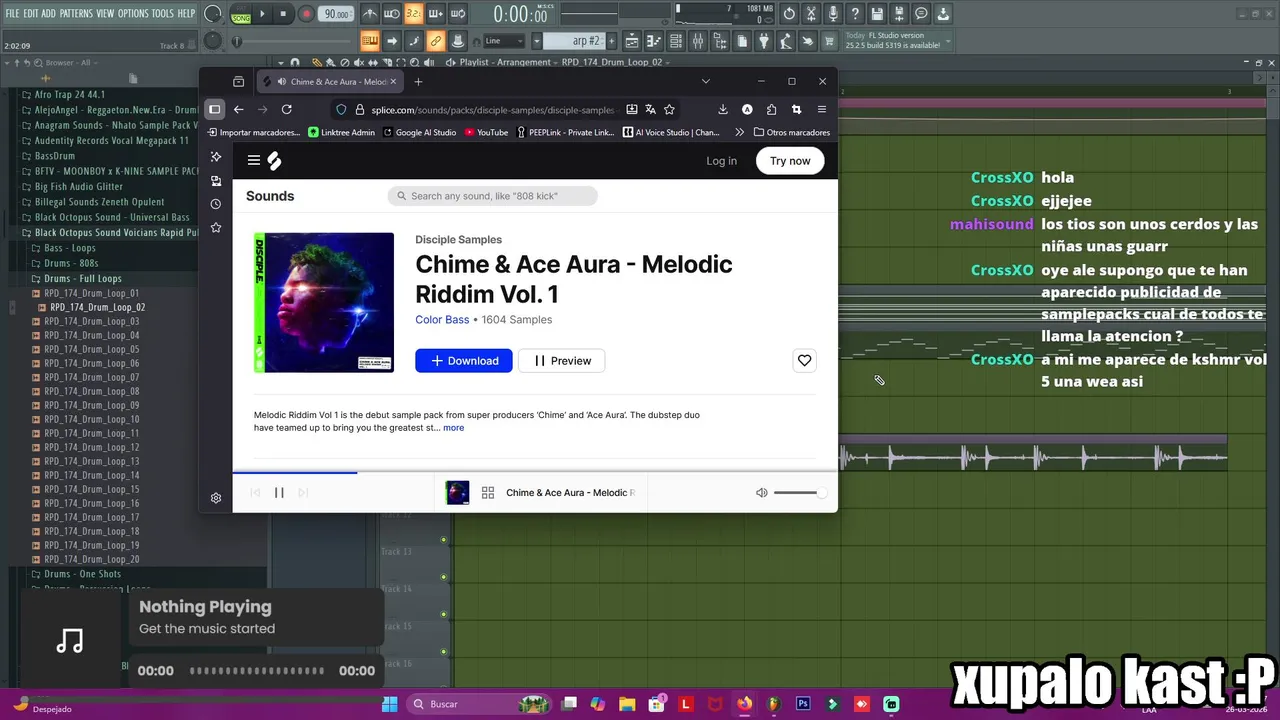1280x720 pixels.
Task: Click the Log in link
Action: click(x=721, y=161)
